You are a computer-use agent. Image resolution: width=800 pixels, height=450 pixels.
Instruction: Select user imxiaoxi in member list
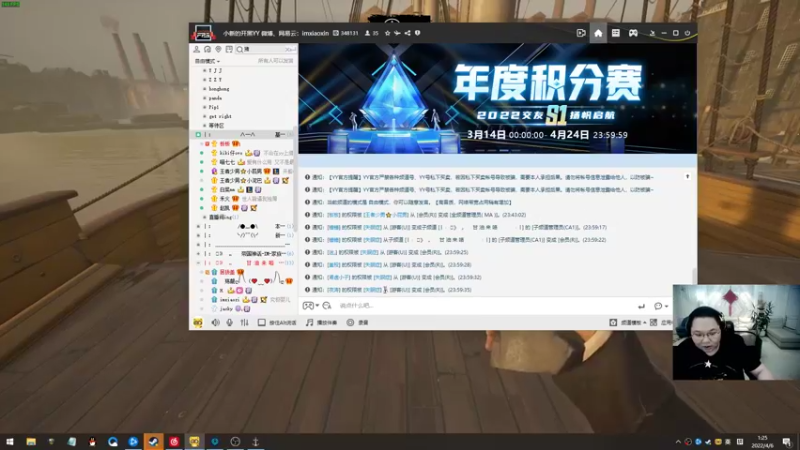[230, 299]
